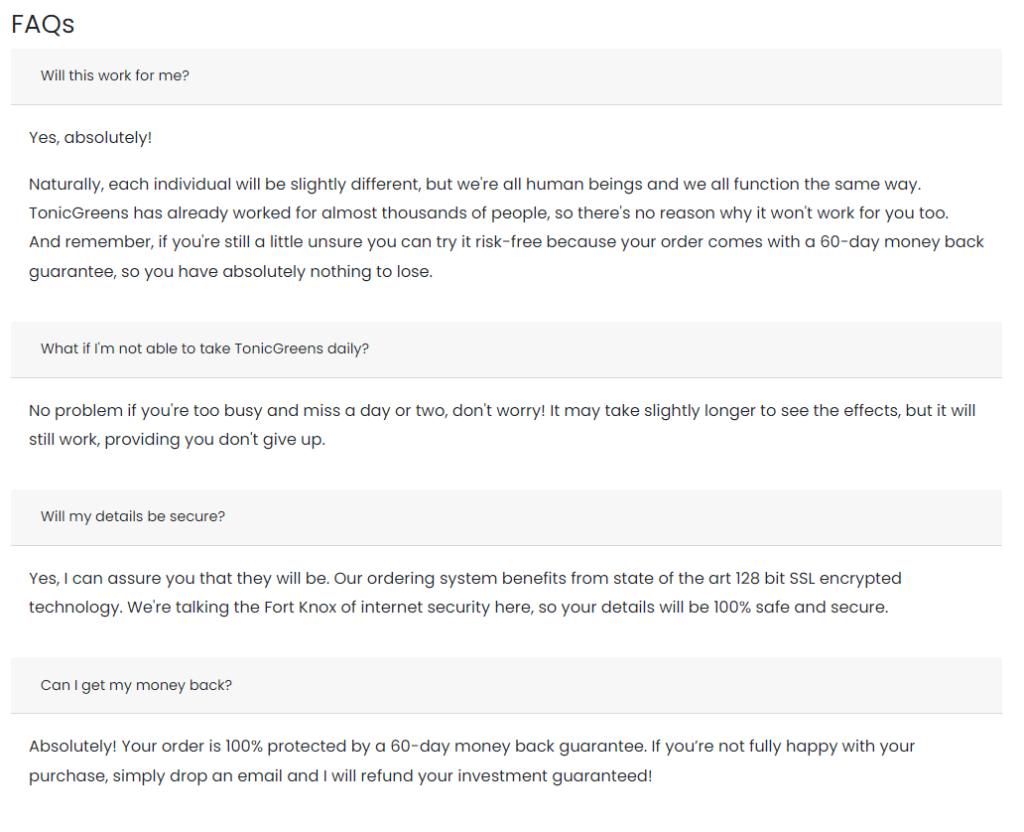Click the FAQs heading
This screenshot has height=832, width=1024.
[43, 24]
